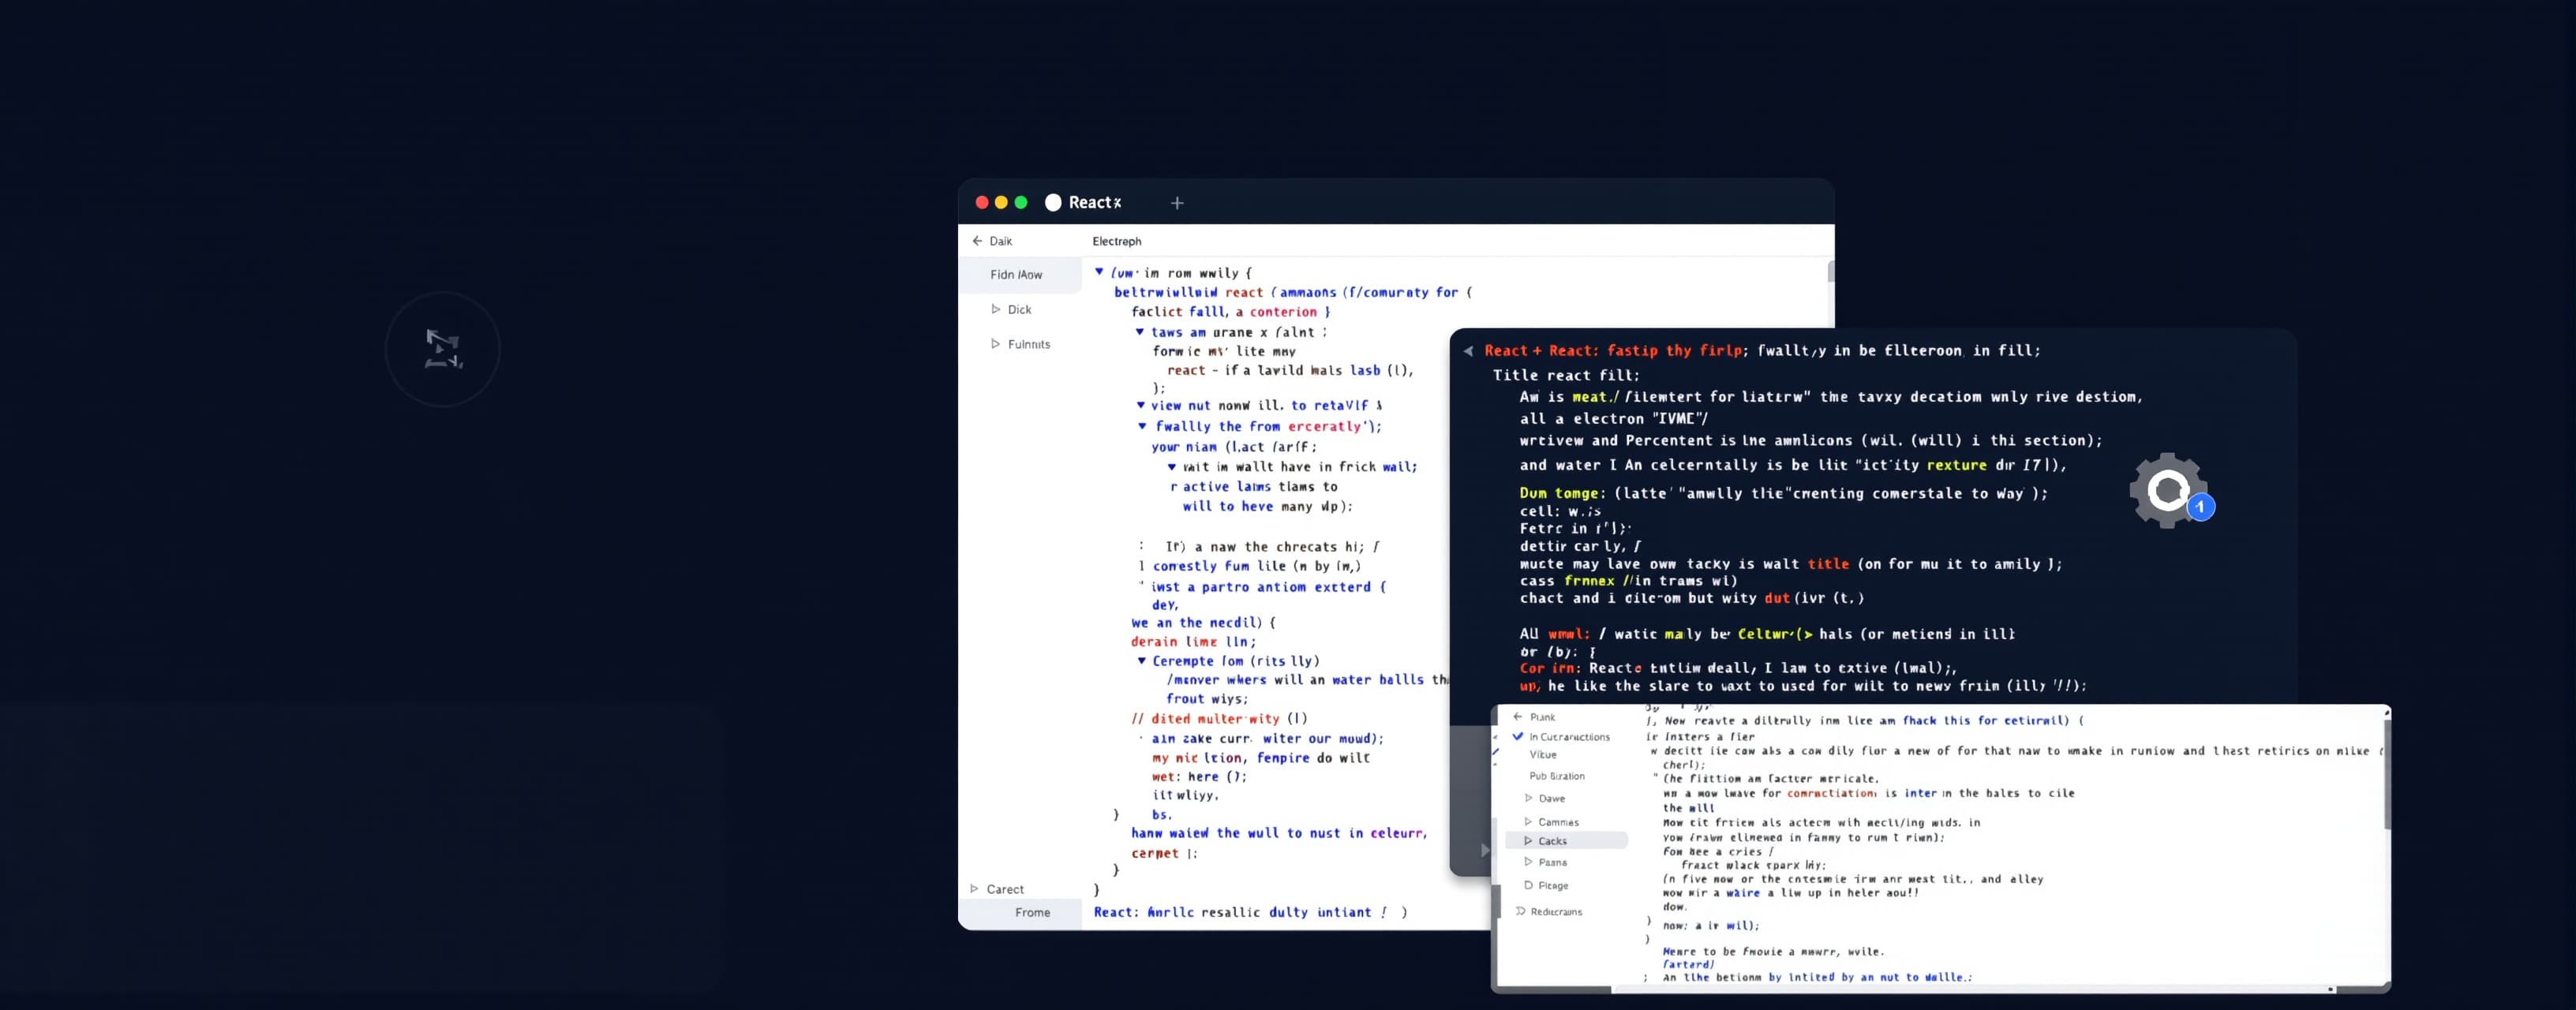The height and width of the screenshot is (1010, 2576).
Task: Expand the Fulnnıts tree item
Action: [995, 344]
